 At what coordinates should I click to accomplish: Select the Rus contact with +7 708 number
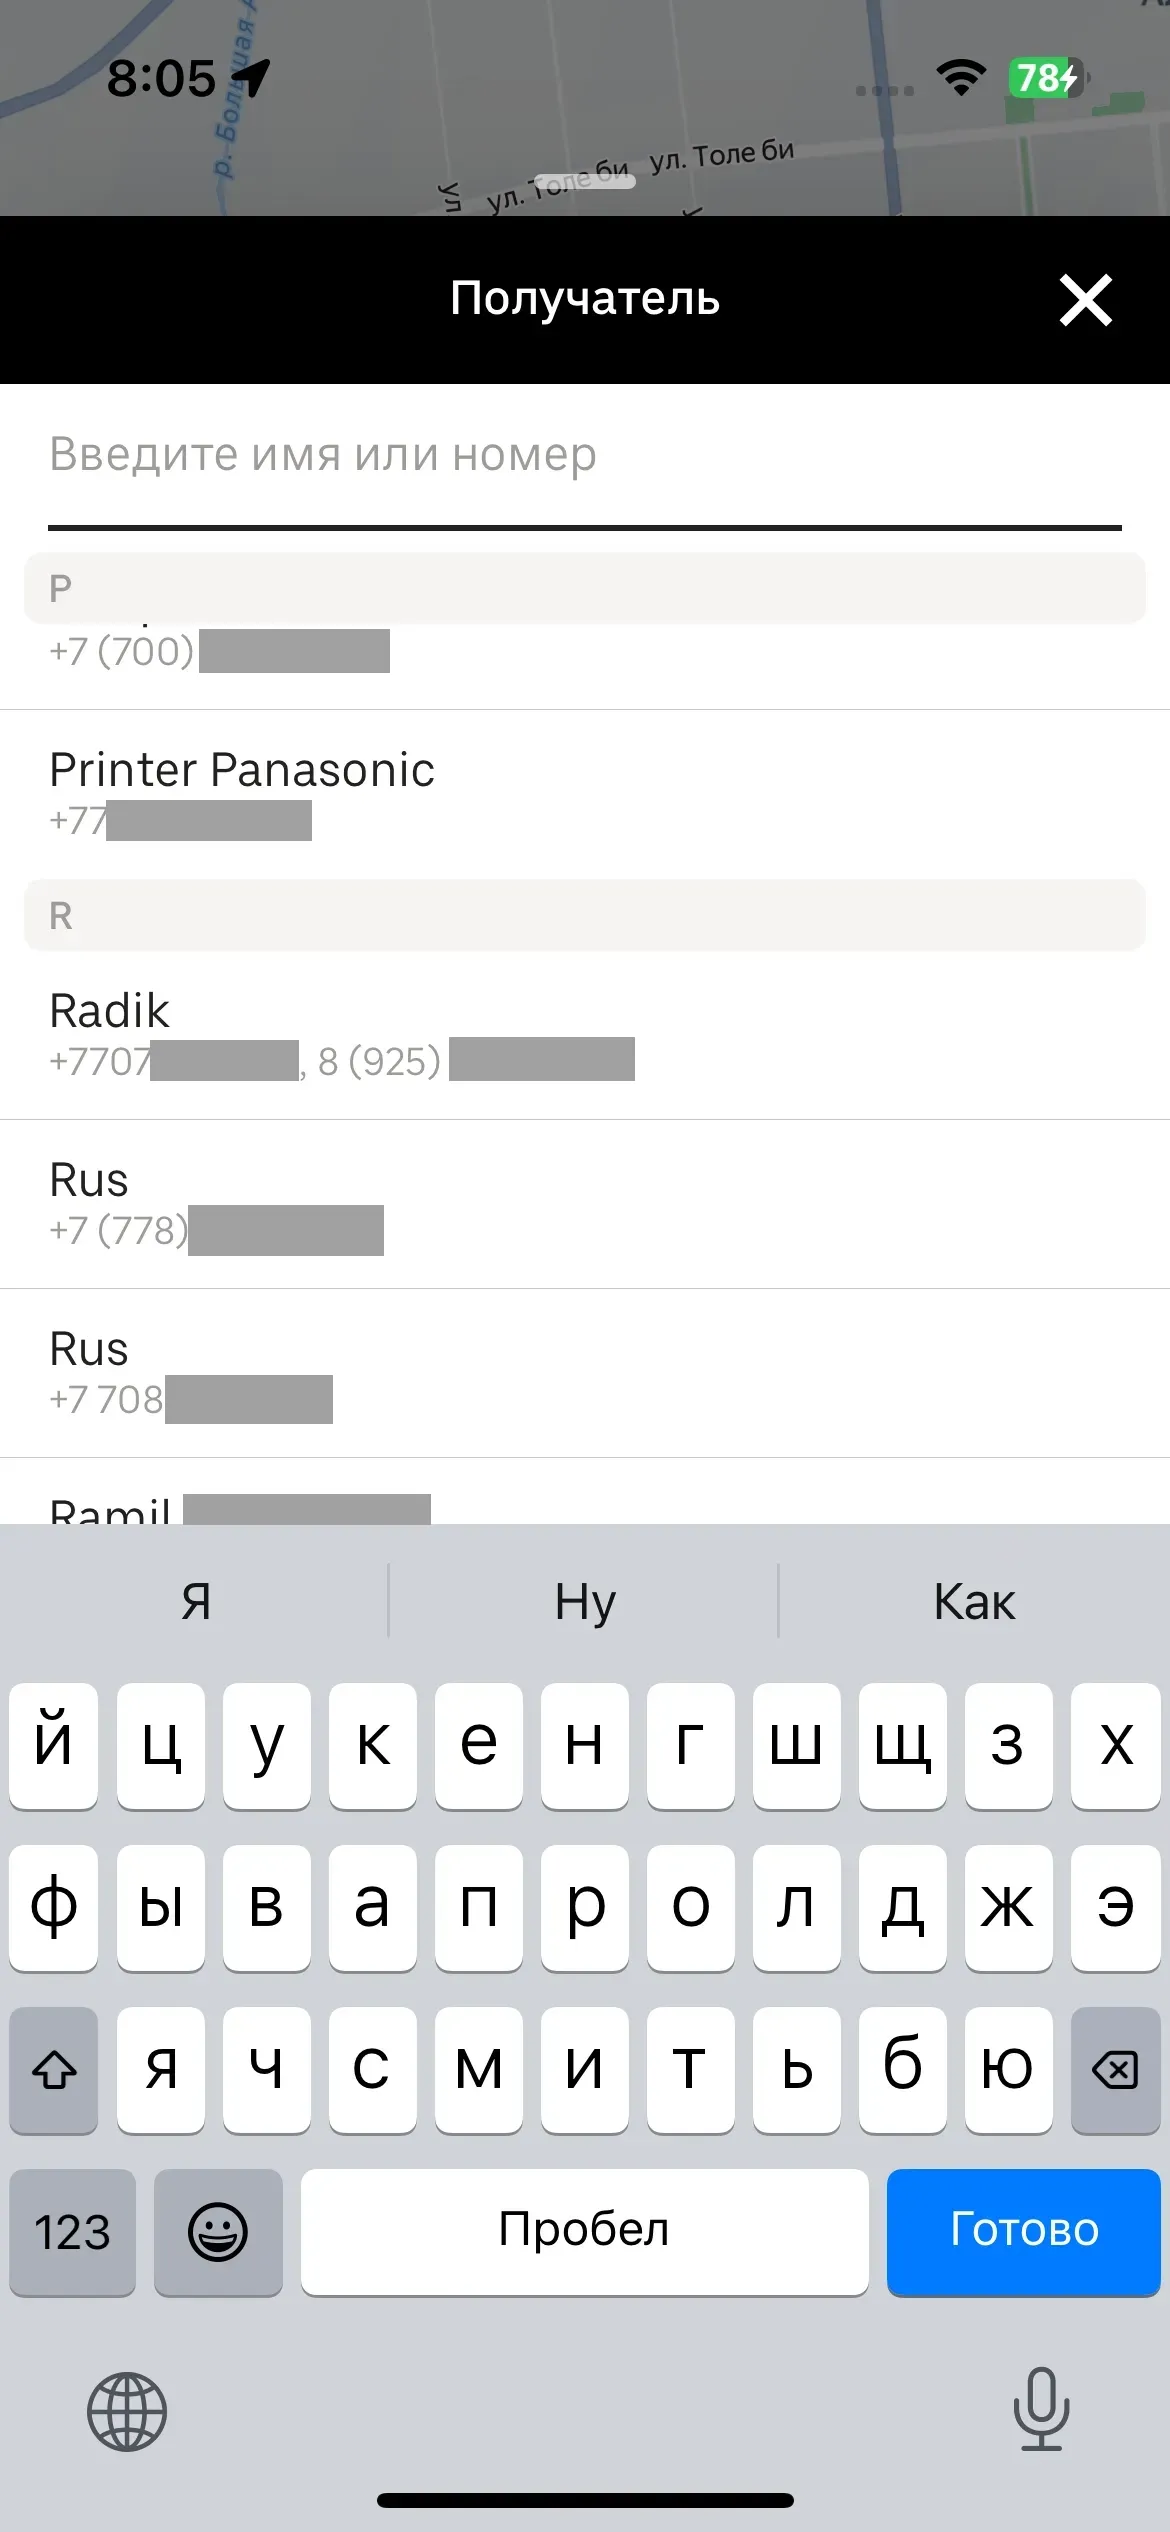585,1373
